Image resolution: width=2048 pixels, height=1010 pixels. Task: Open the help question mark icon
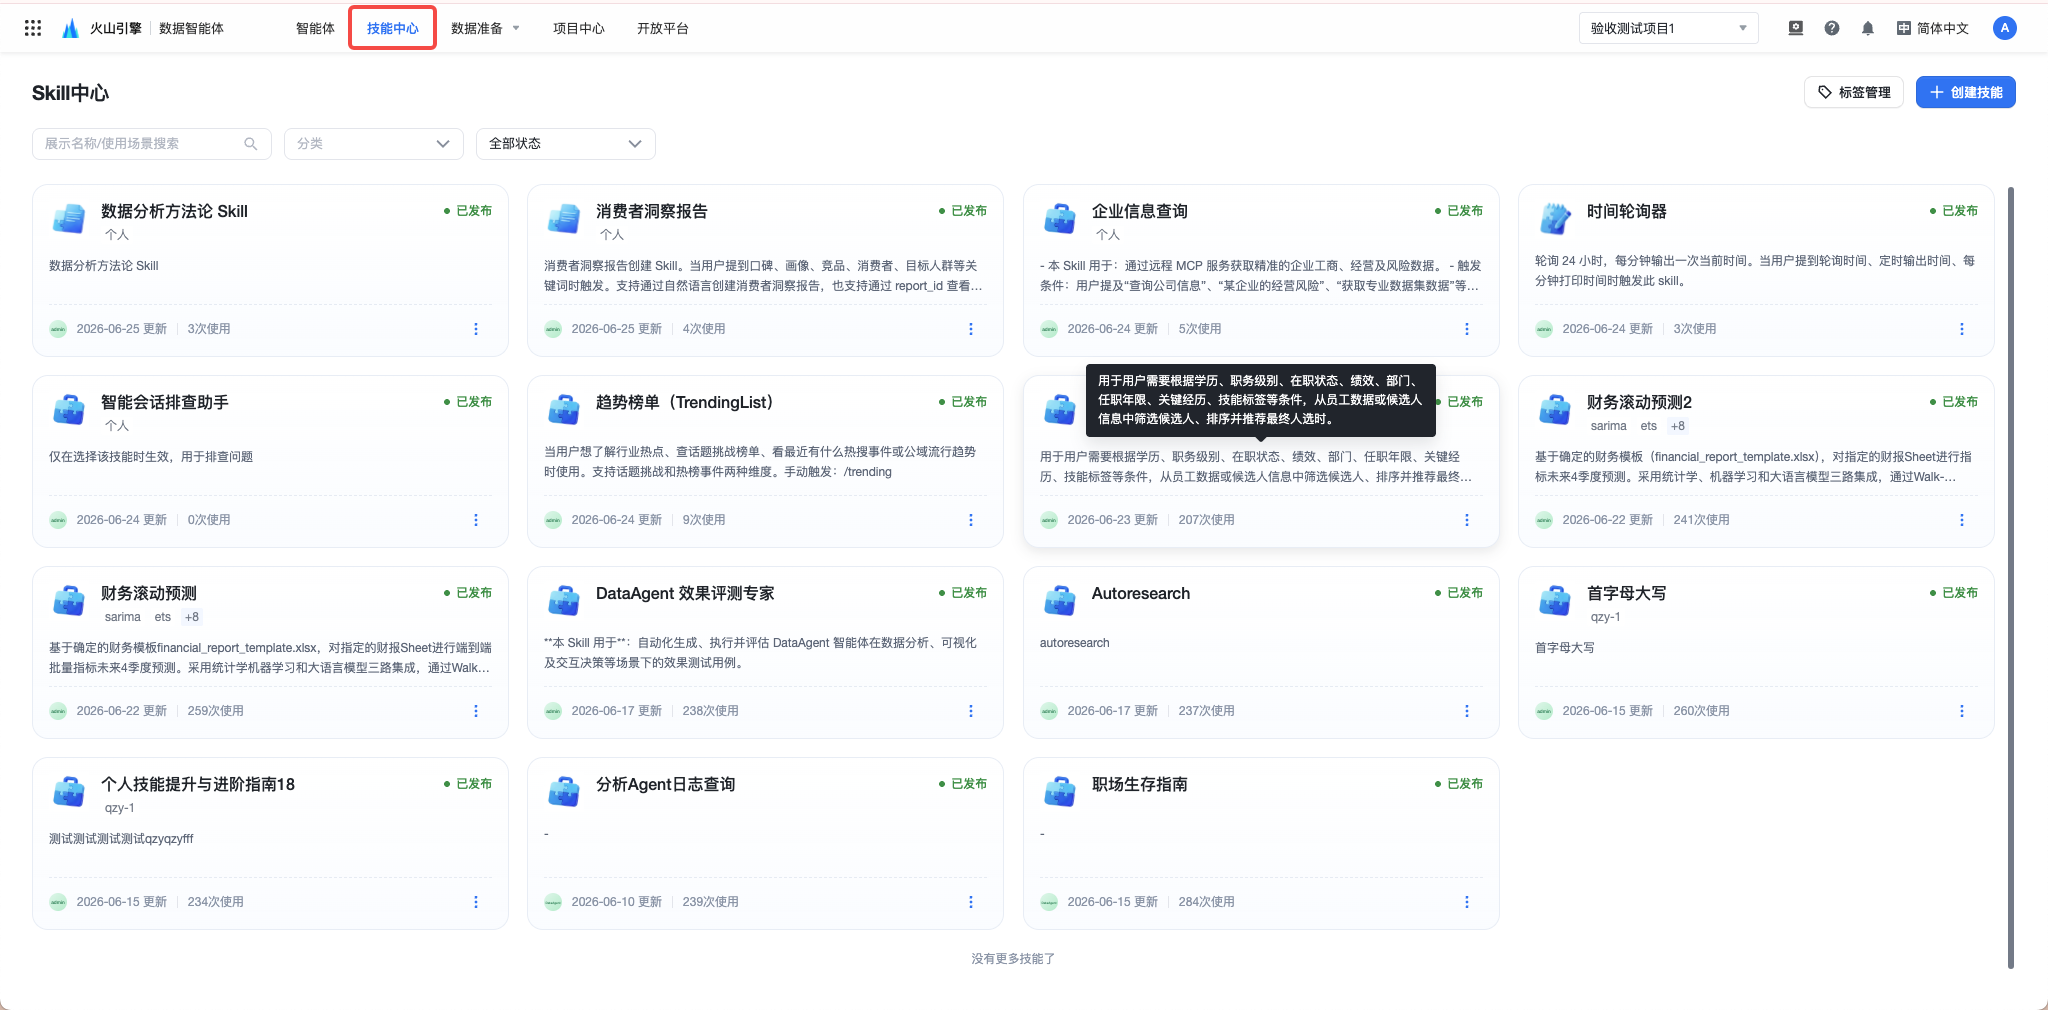coord(1831,28)
